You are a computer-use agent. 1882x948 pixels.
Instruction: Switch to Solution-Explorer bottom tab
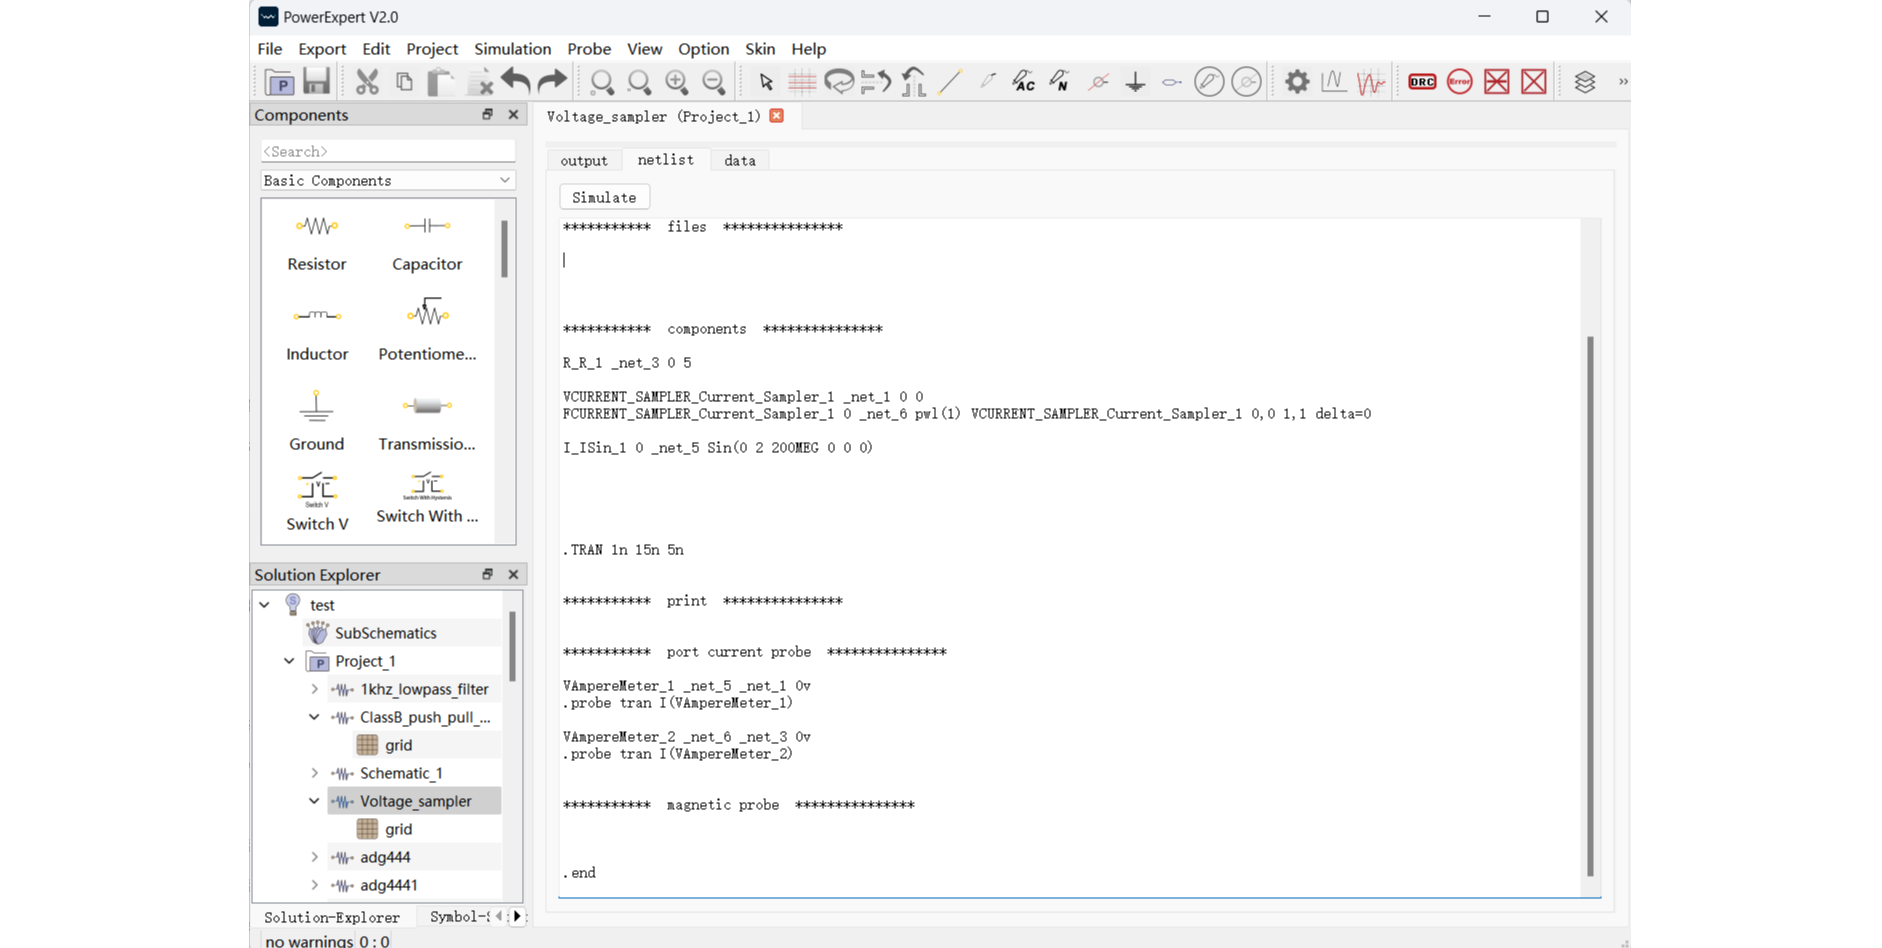332,917
